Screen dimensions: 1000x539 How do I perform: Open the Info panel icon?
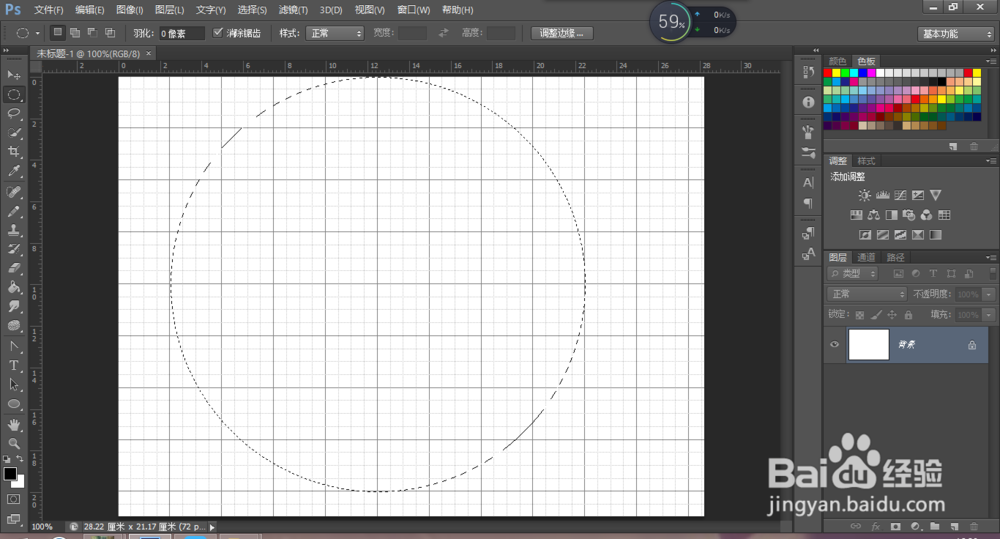pos(808,102)
